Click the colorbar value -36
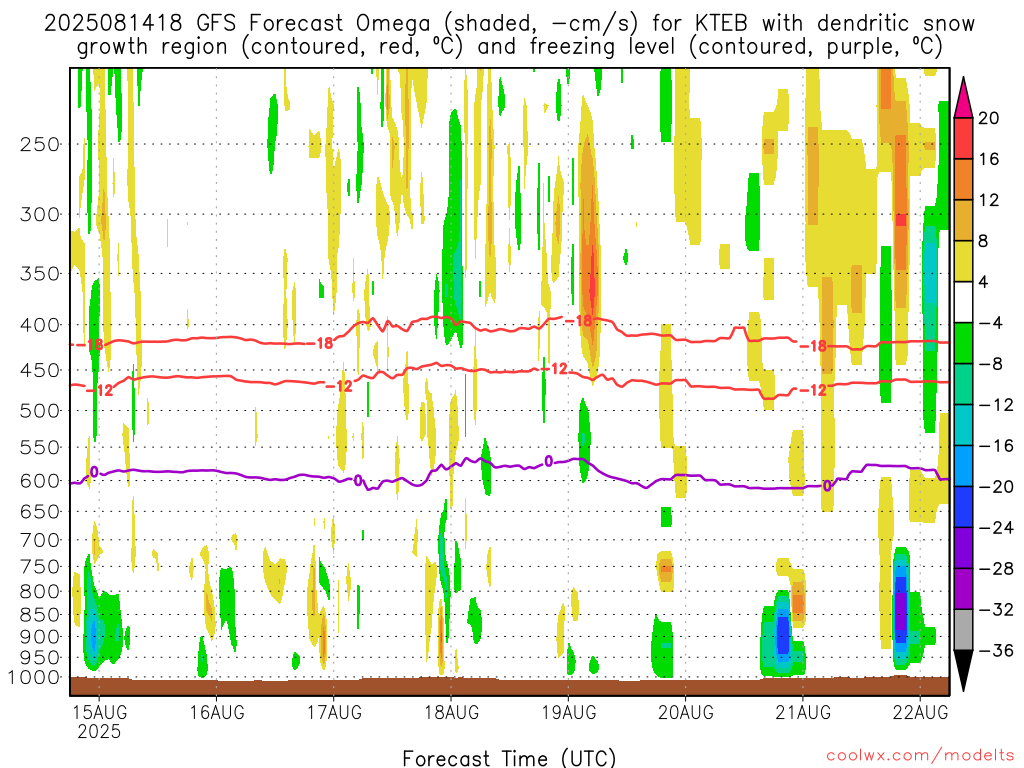This screenshot has height=768, width=1024. point(997,651)
